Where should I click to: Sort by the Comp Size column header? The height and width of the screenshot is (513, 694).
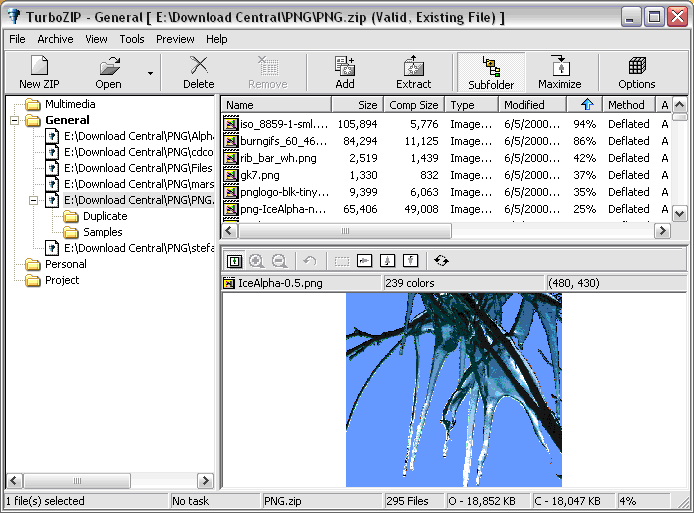[x=414, y=105]
